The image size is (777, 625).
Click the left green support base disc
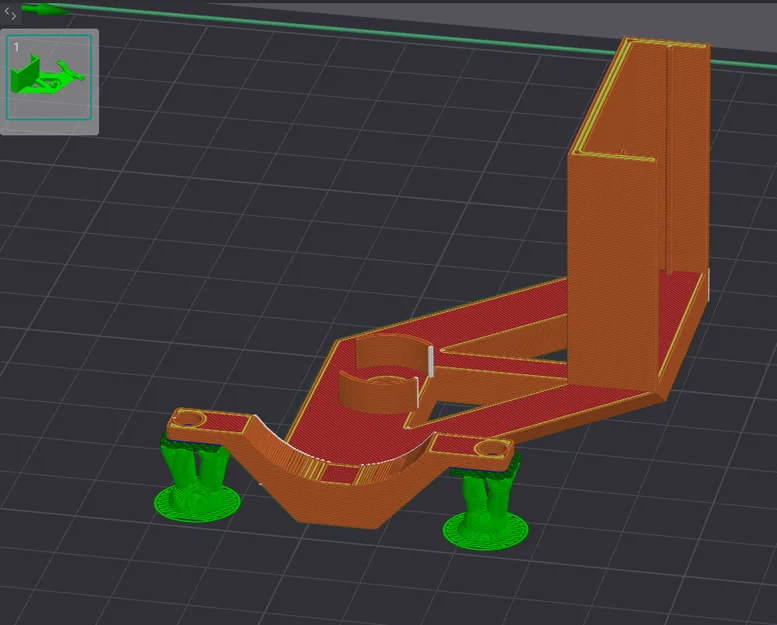(197, 504)
